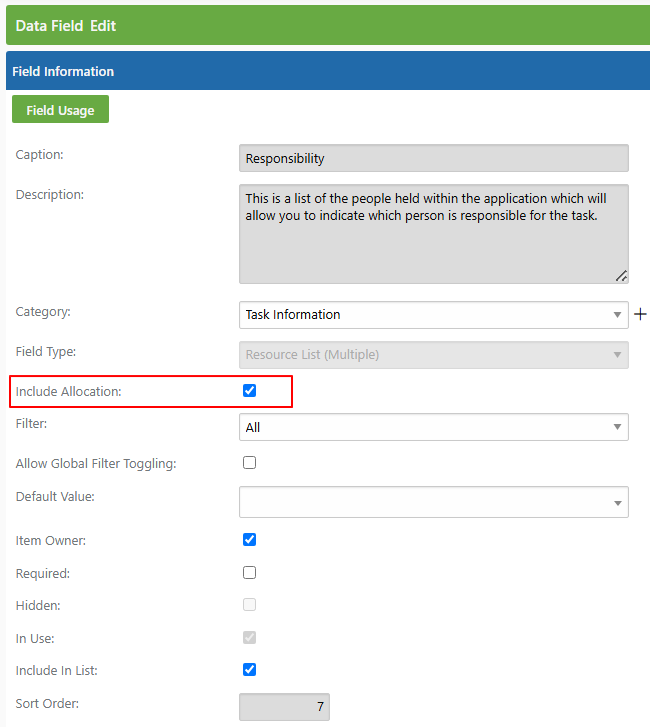Click the Sort Order field showing 7

(284, 707)
